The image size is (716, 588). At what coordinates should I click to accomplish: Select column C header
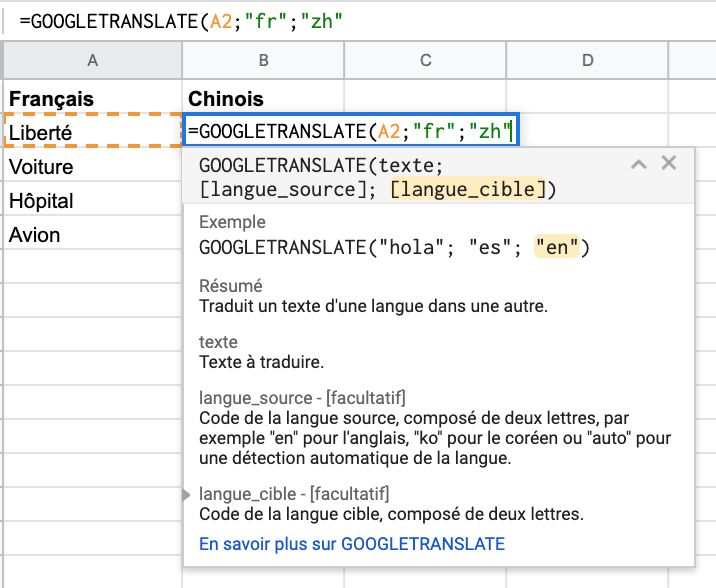tap(425, 60)
